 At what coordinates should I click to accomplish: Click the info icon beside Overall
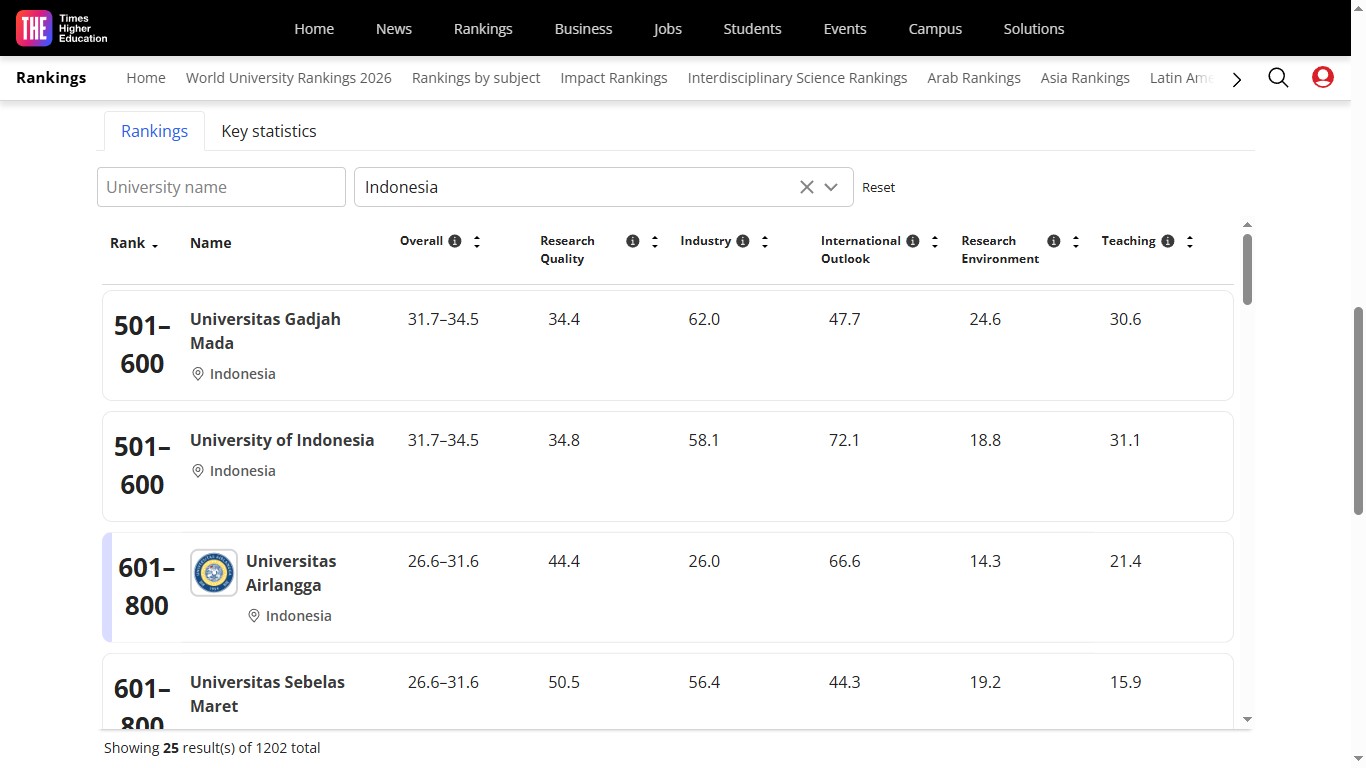(455, 241)
